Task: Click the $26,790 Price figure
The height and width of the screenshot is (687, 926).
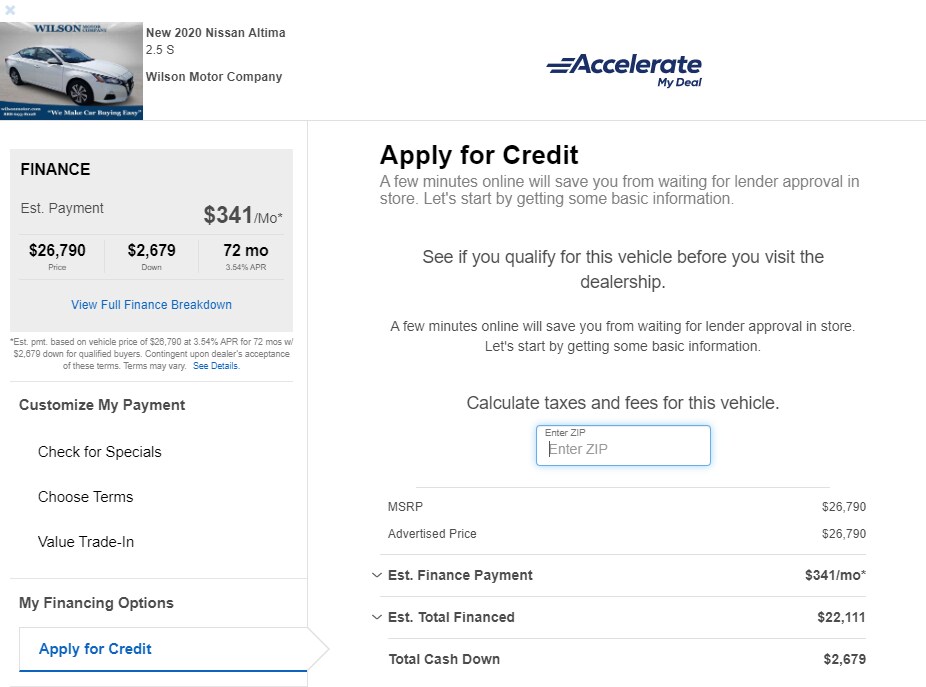Action: [x=57, y=250]
